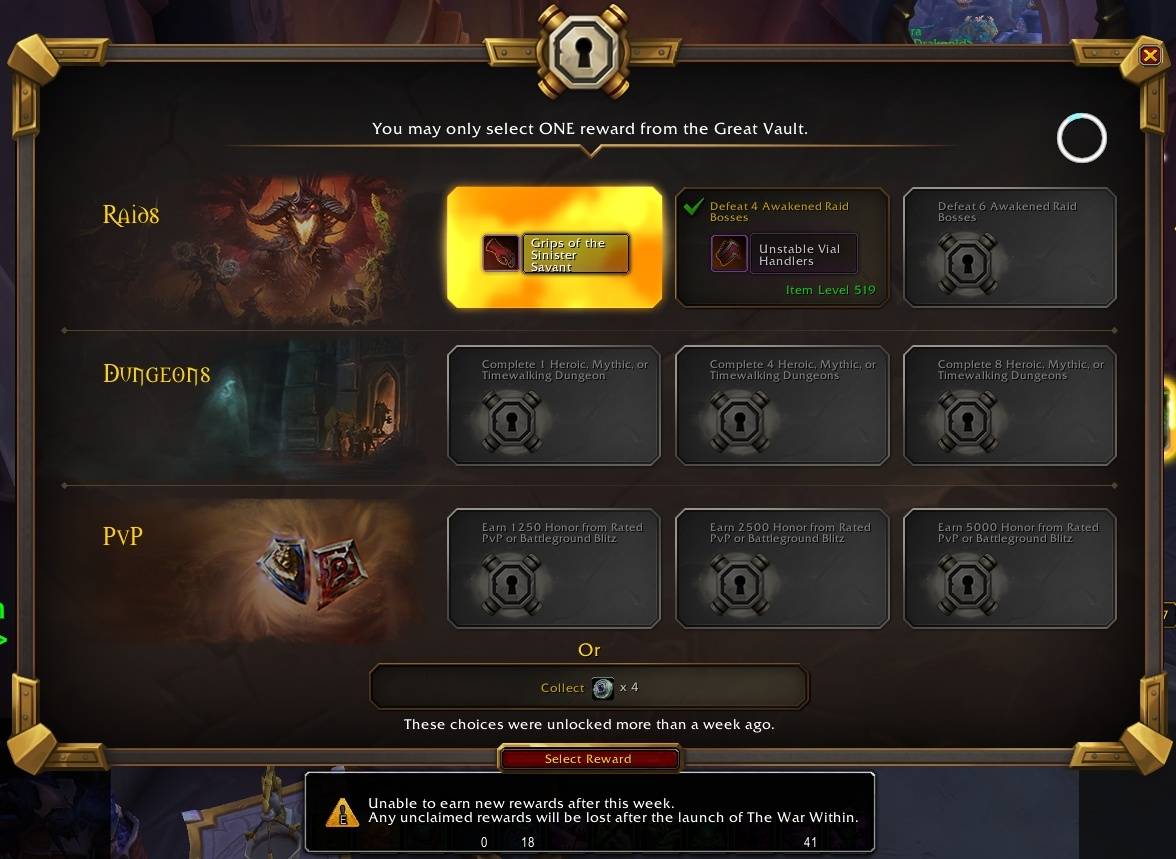Click the warning triangle icon in the notice
This screenshot has height=859, width=1176.
pyautogui.click(x=342, y=812)
